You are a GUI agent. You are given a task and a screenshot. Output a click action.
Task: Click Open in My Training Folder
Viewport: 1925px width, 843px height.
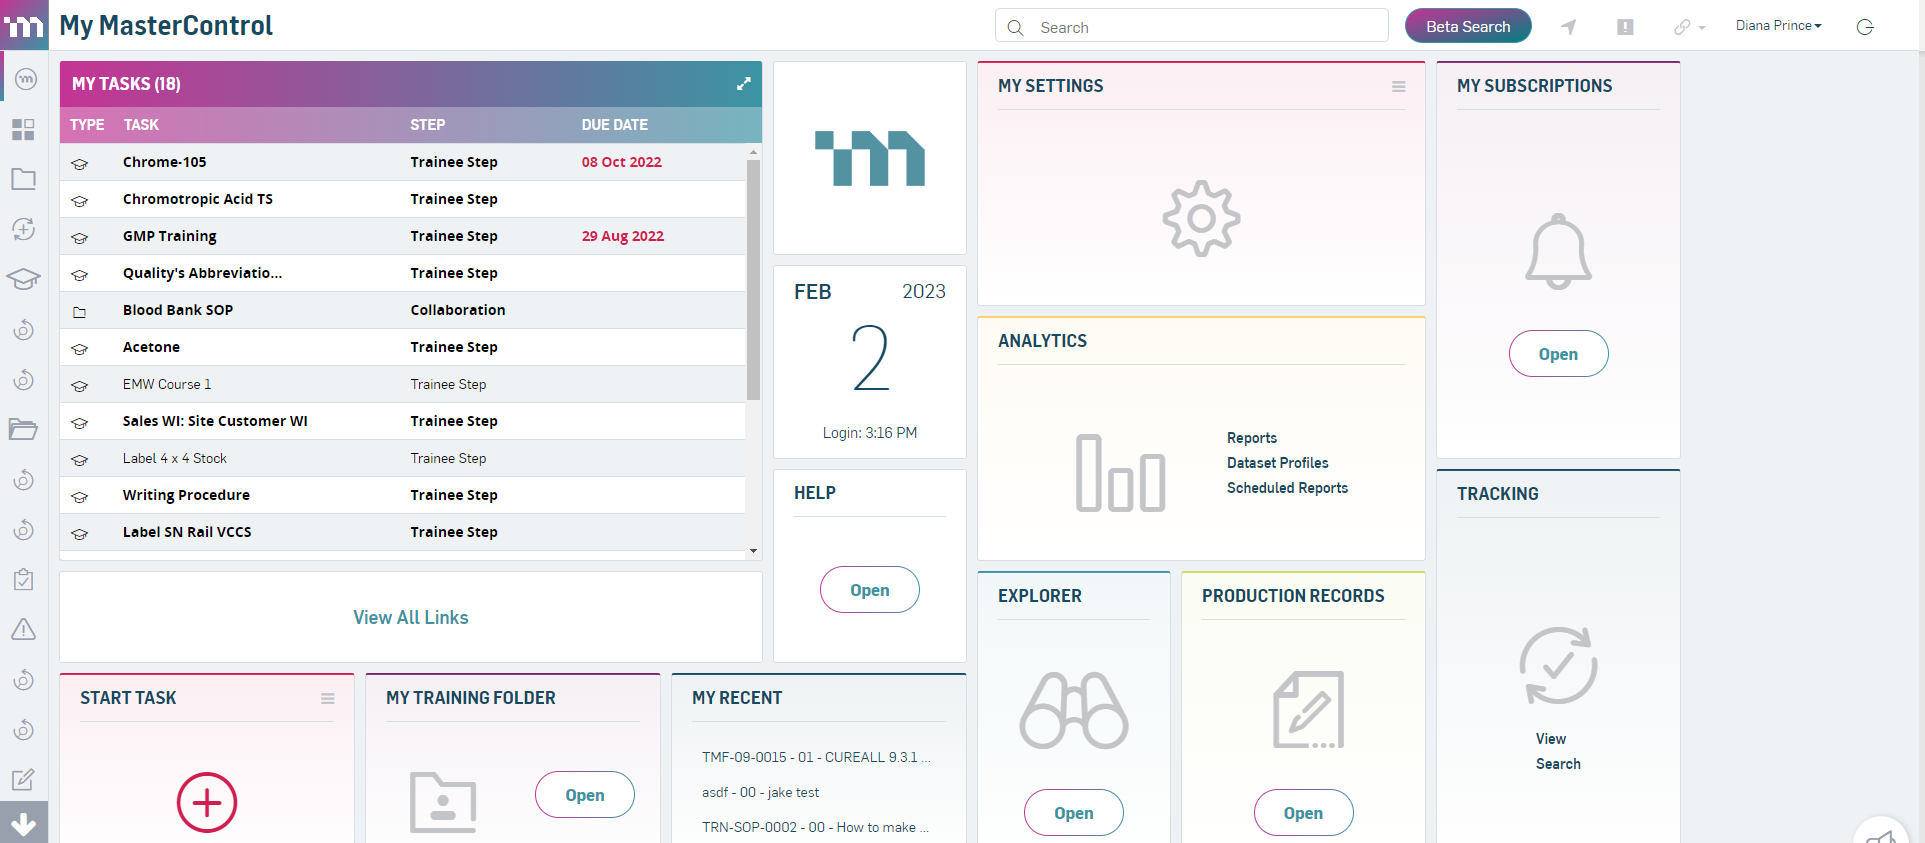(x=585, y=795)
